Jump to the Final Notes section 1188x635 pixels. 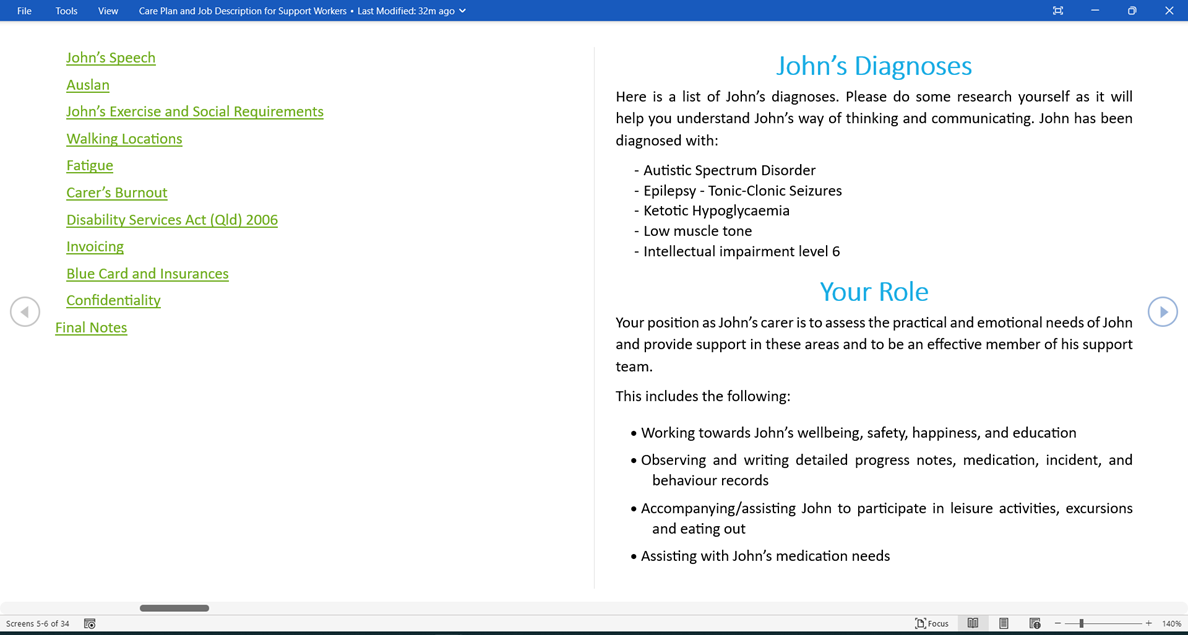point(91,327)
